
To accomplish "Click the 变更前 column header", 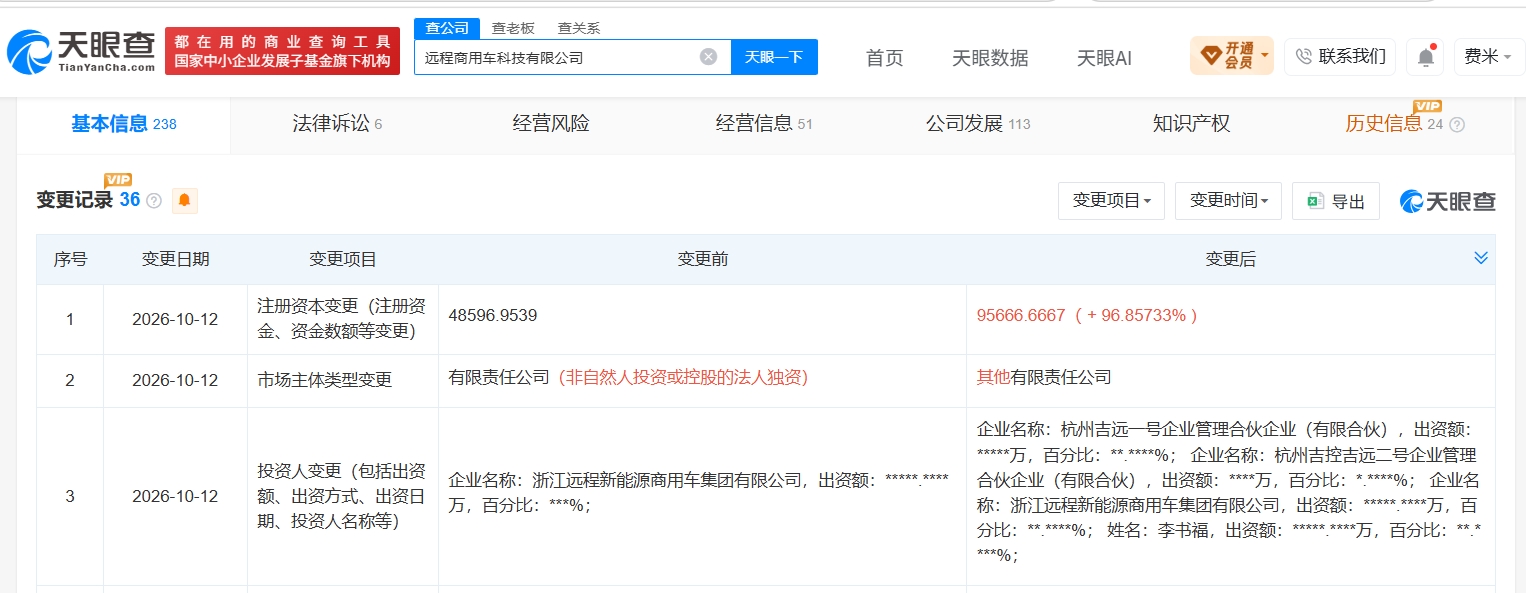I will pyautogui.click(x=702, y=260).
